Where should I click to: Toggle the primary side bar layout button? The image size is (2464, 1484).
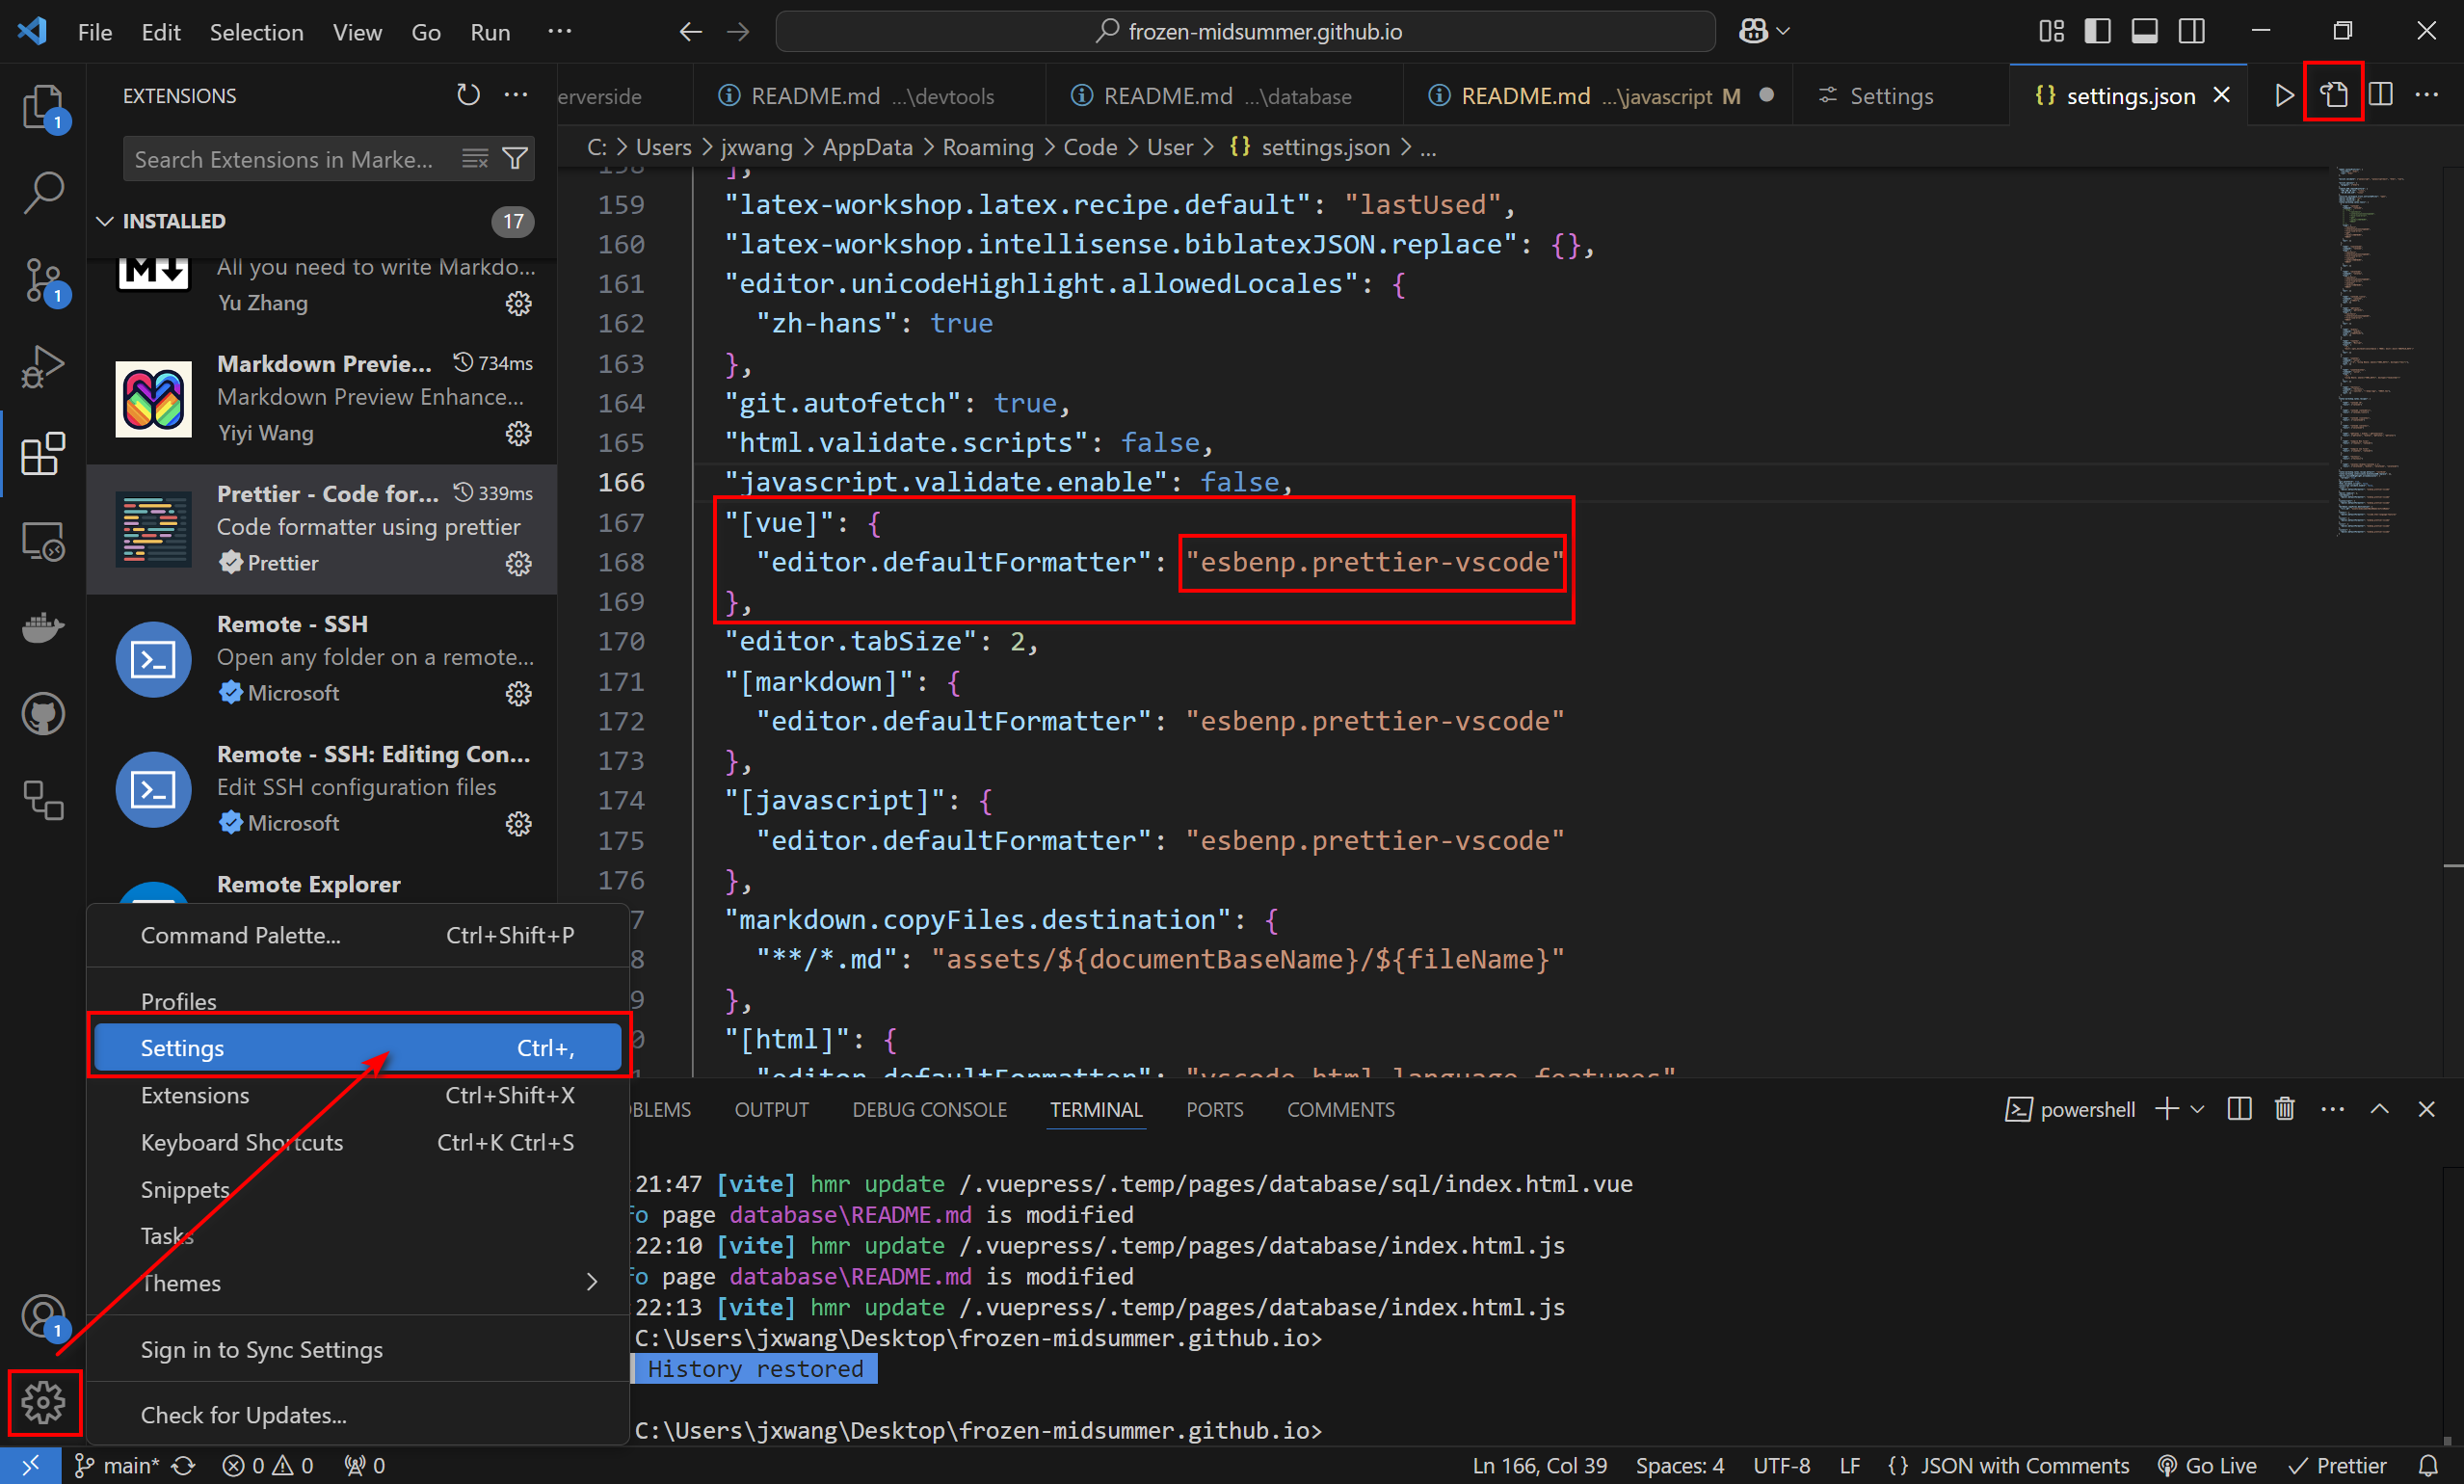2097,32
